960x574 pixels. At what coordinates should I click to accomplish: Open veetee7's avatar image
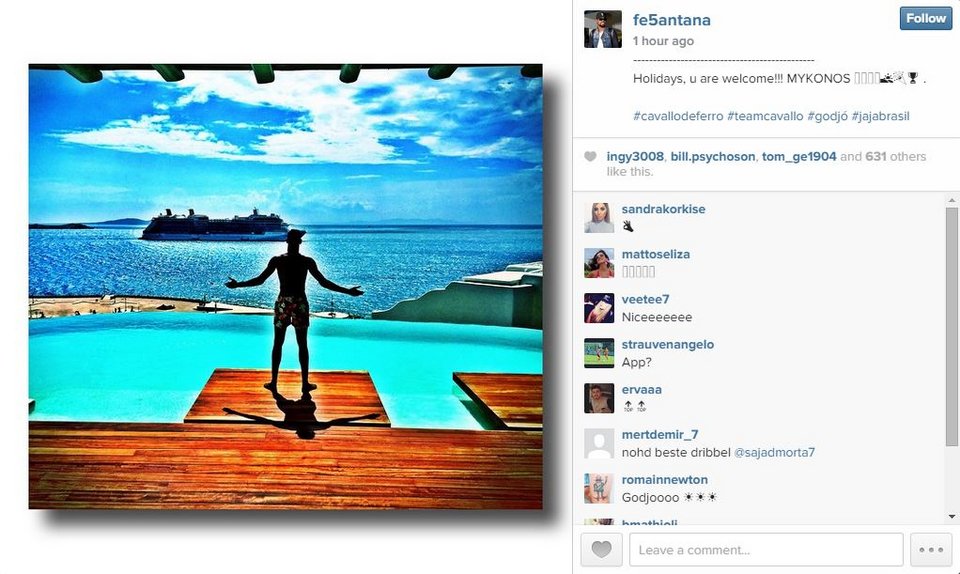[x=599, y=308]
